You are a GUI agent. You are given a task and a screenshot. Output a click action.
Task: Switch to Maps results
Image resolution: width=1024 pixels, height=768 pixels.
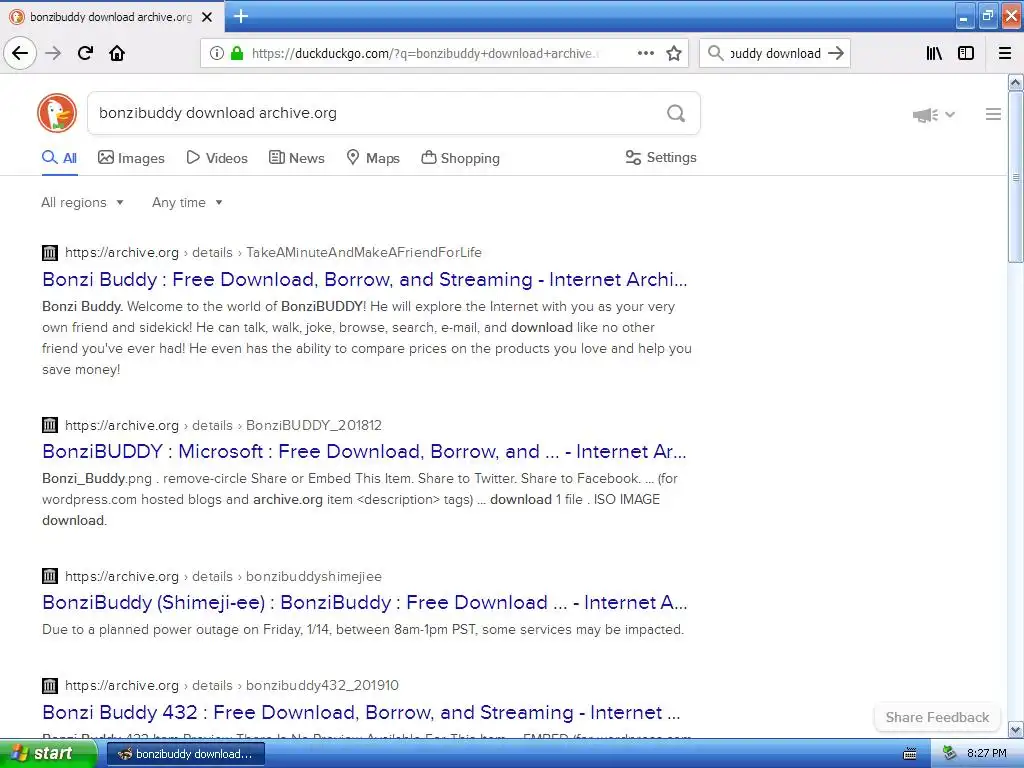(373, 158)
